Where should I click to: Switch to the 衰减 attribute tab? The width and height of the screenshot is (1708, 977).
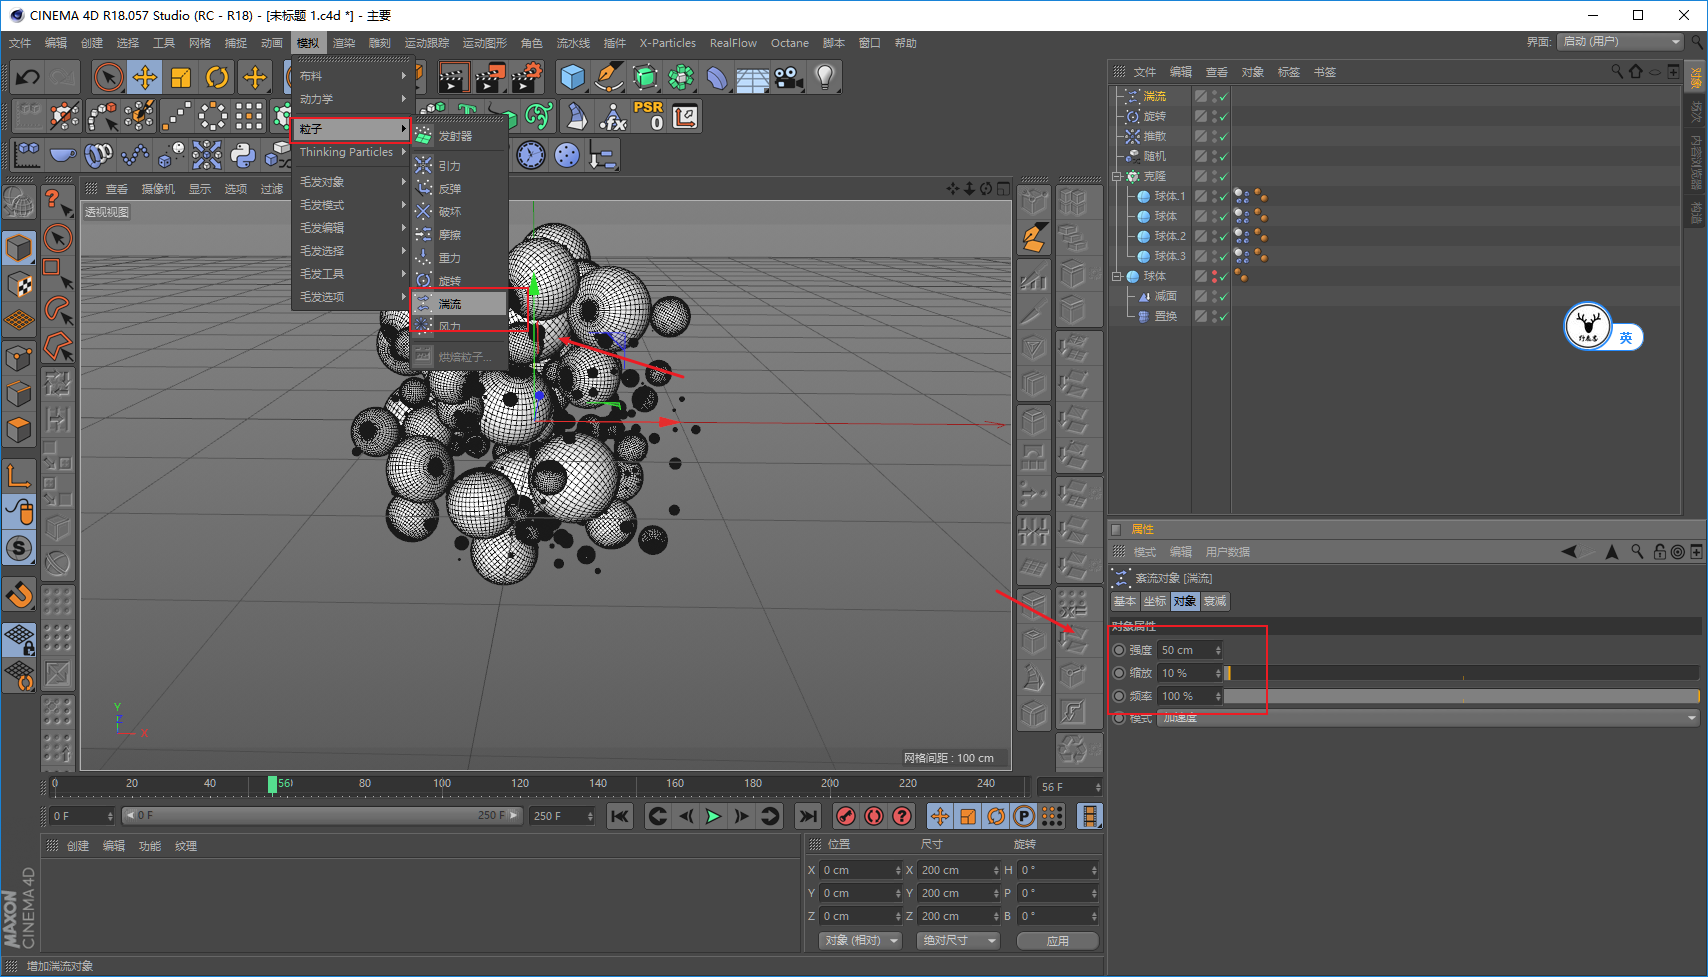(x=1215, y=601)
